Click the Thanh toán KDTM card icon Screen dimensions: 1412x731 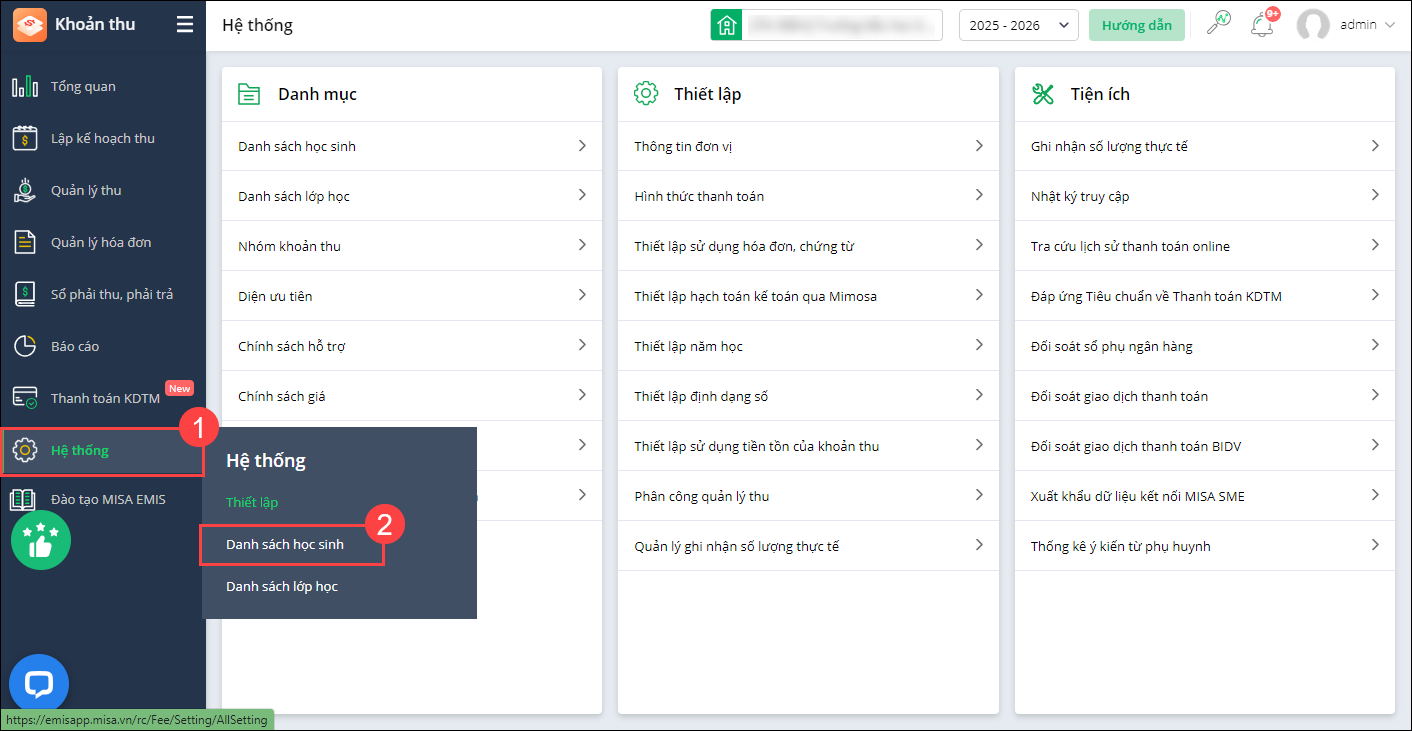tap(25, 398)
